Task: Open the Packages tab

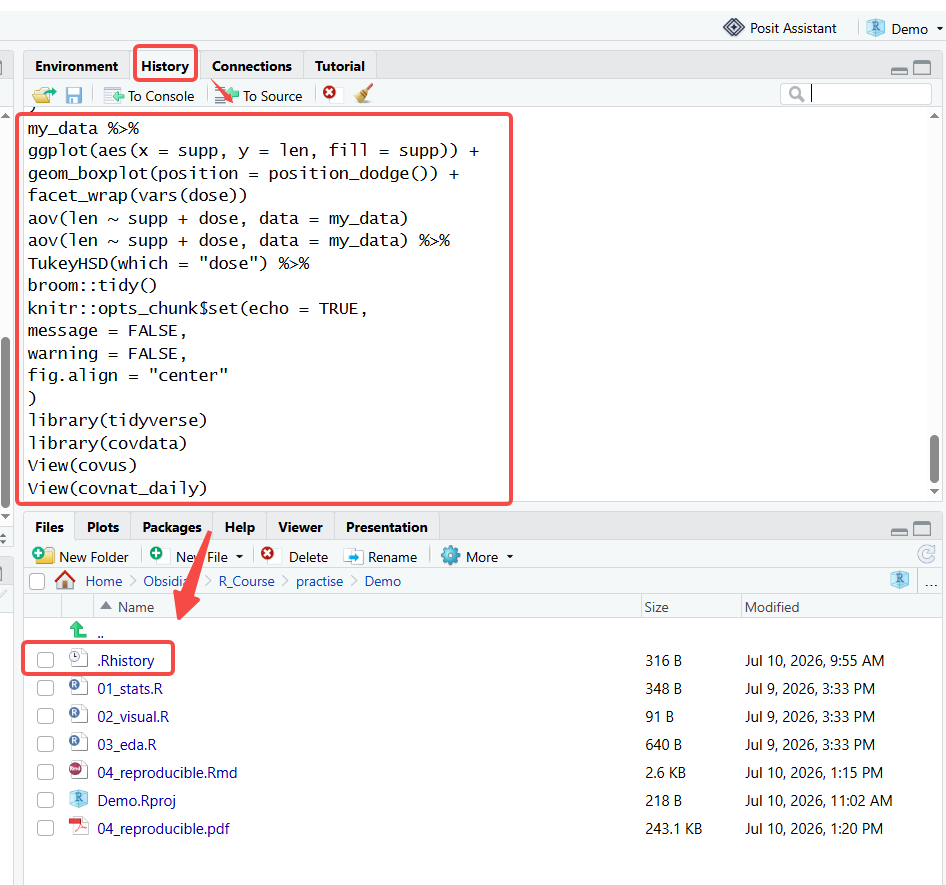Action: [x=172, y=527]
